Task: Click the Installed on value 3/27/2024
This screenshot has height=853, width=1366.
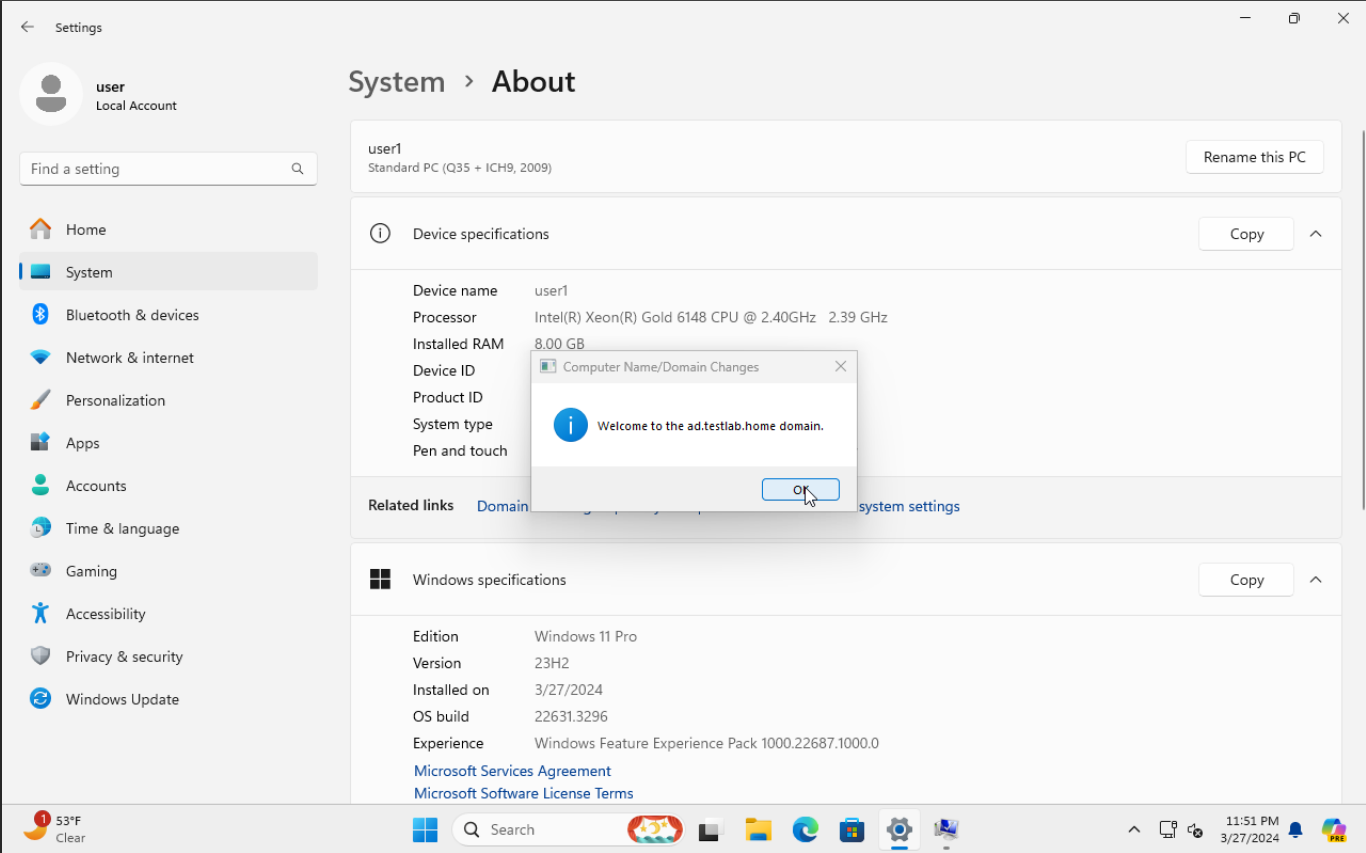Action: (568, 690)
